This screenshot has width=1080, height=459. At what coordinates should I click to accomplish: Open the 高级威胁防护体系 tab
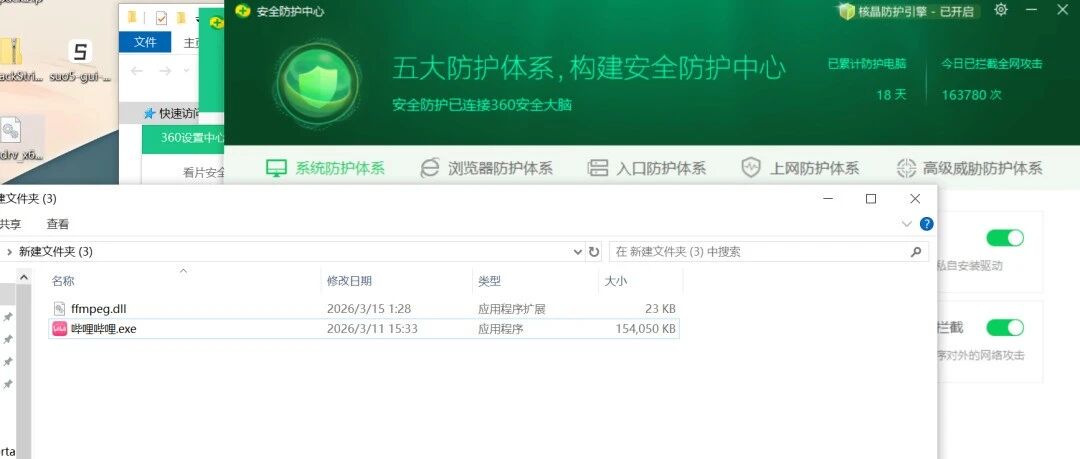[969, 168]
